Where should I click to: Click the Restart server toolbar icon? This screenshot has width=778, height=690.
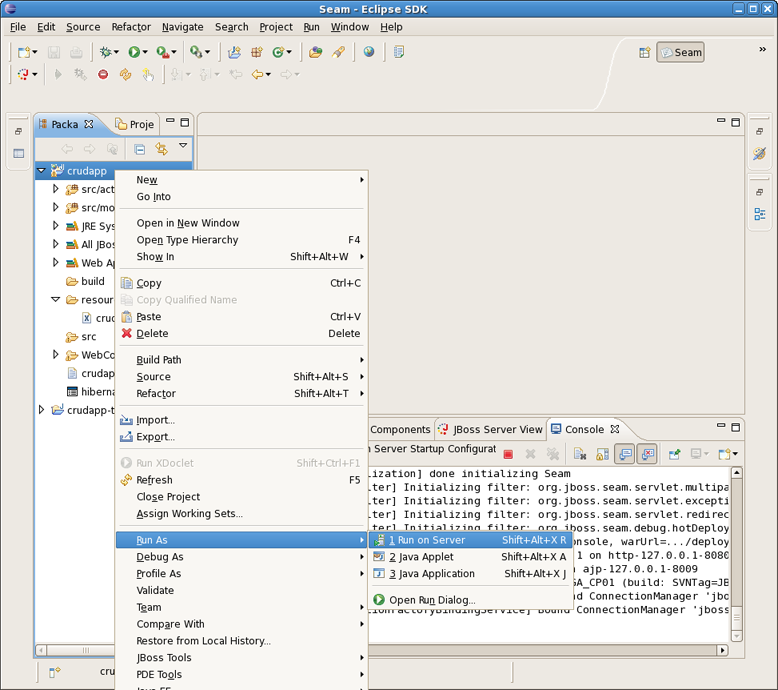coord(125,74)
